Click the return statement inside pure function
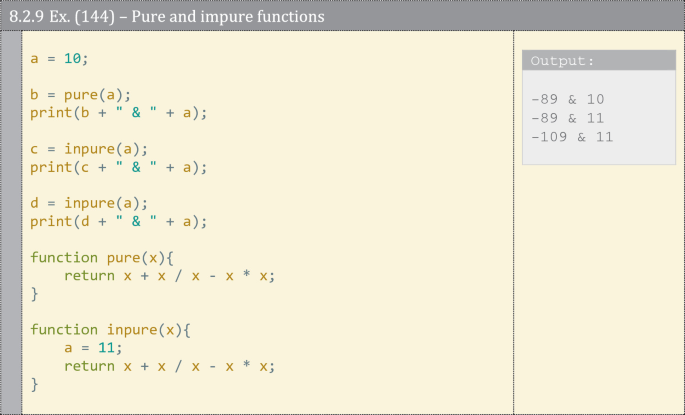 [168, 275]
